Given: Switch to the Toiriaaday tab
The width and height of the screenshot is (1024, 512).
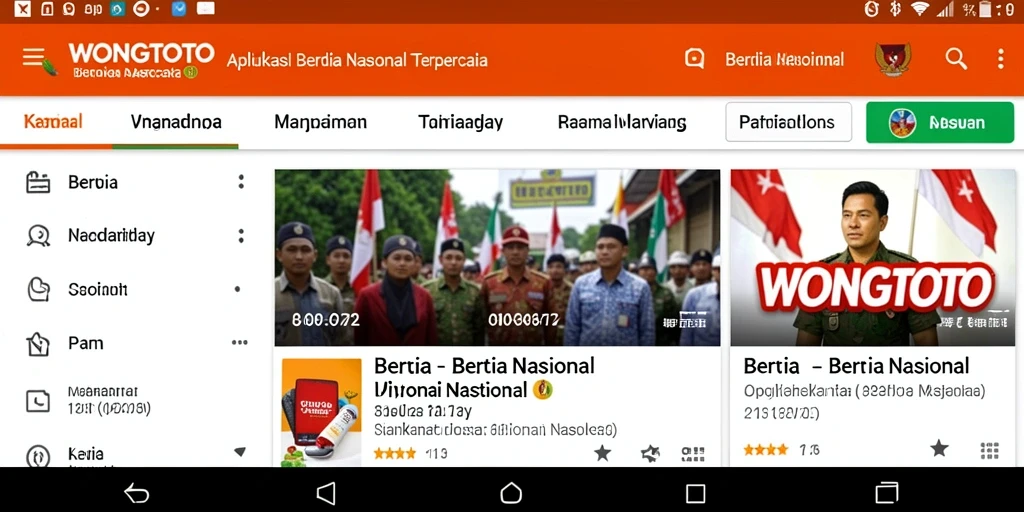Looking at the screenshot, I should coord(460,122).
